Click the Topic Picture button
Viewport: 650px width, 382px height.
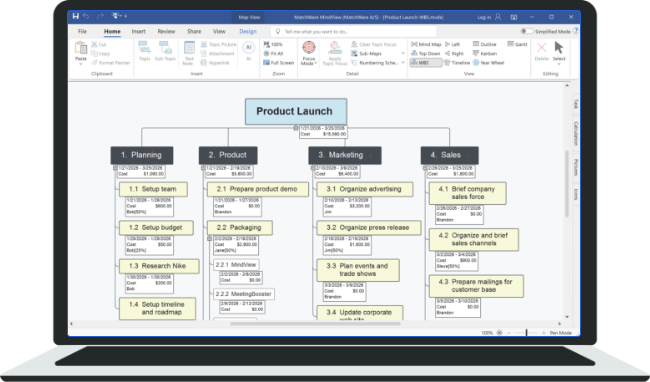click(x=218, y=44)
